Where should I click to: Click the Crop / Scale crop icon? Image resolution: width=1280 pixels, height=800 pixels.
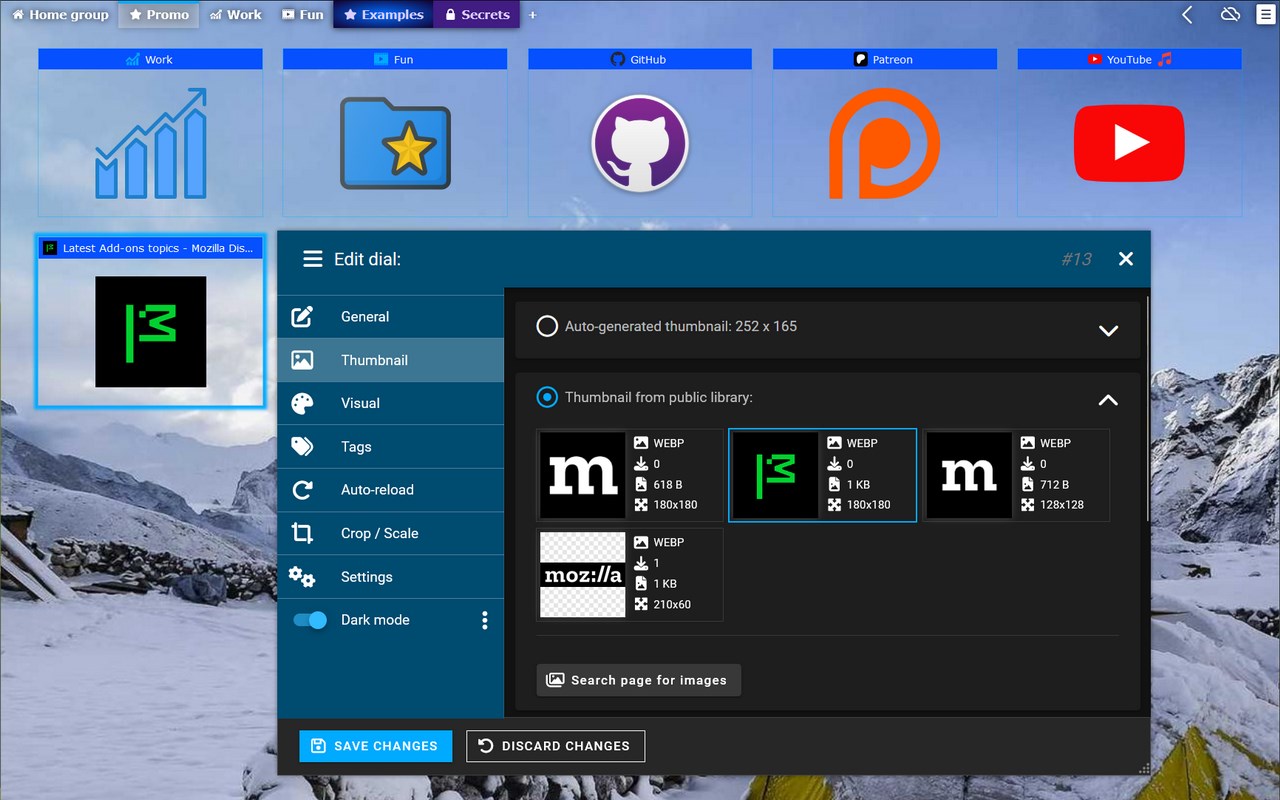click(302, 533)
